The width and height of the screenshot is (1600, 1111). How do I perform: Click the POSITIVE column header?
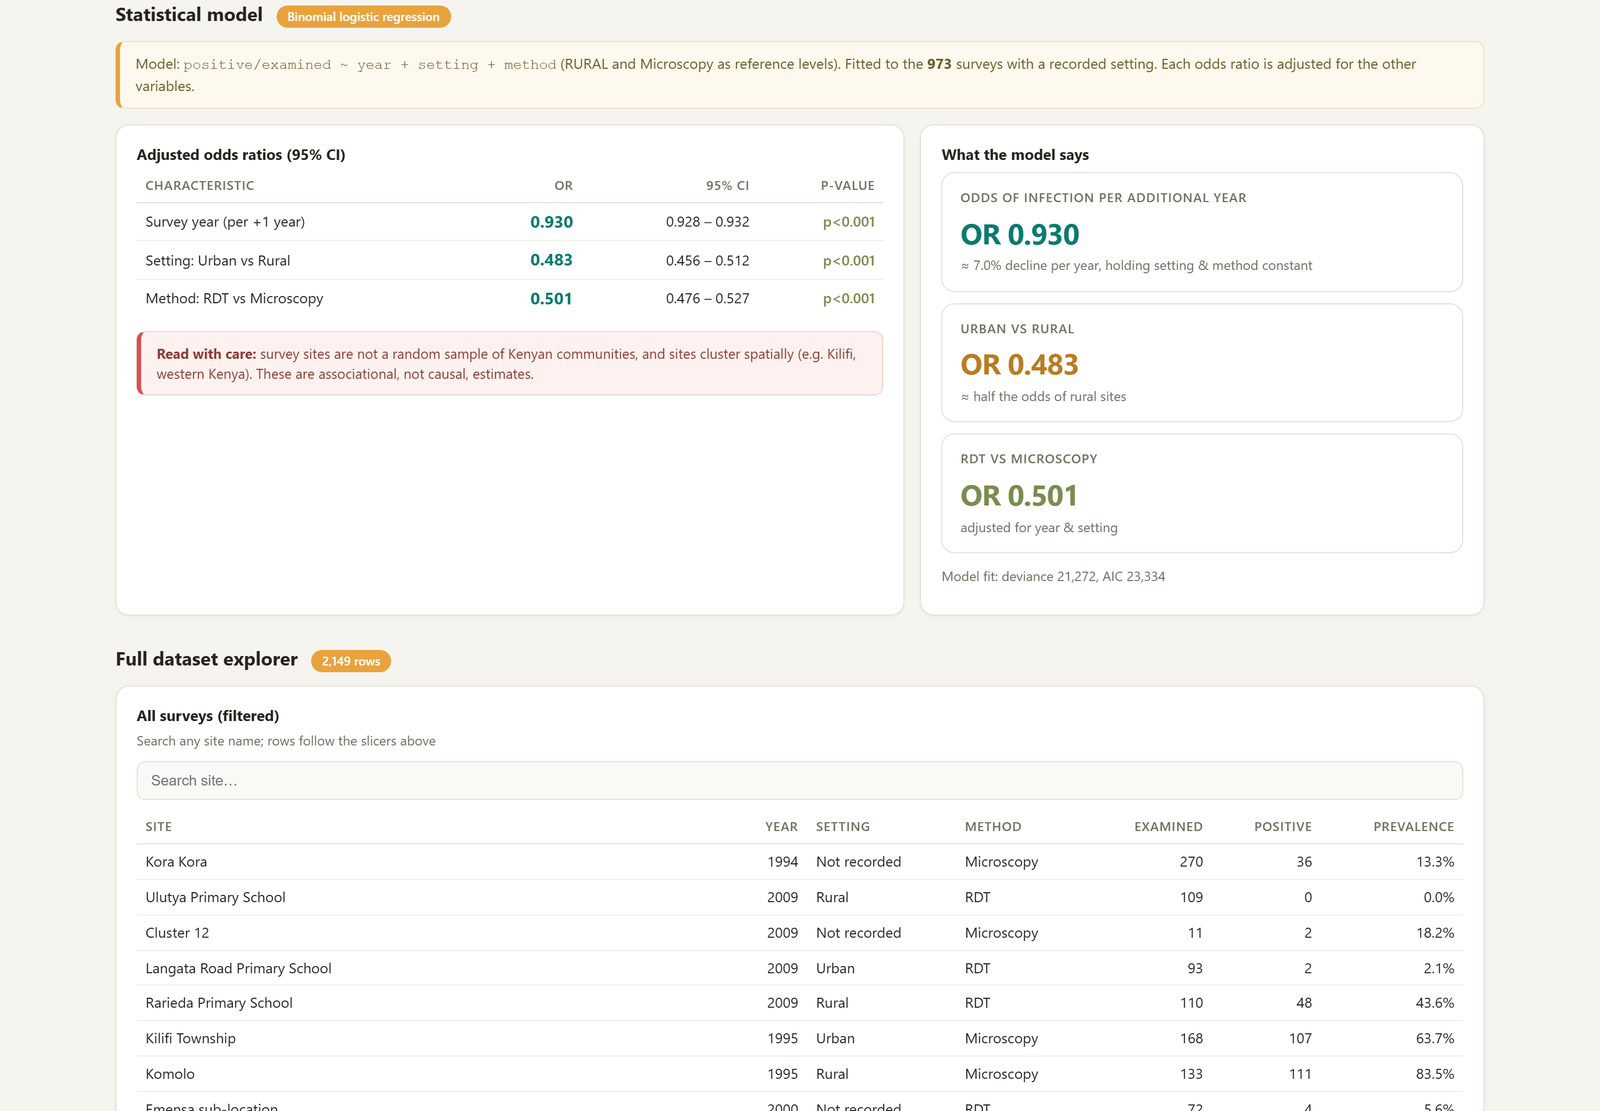tap(1283, 827)
